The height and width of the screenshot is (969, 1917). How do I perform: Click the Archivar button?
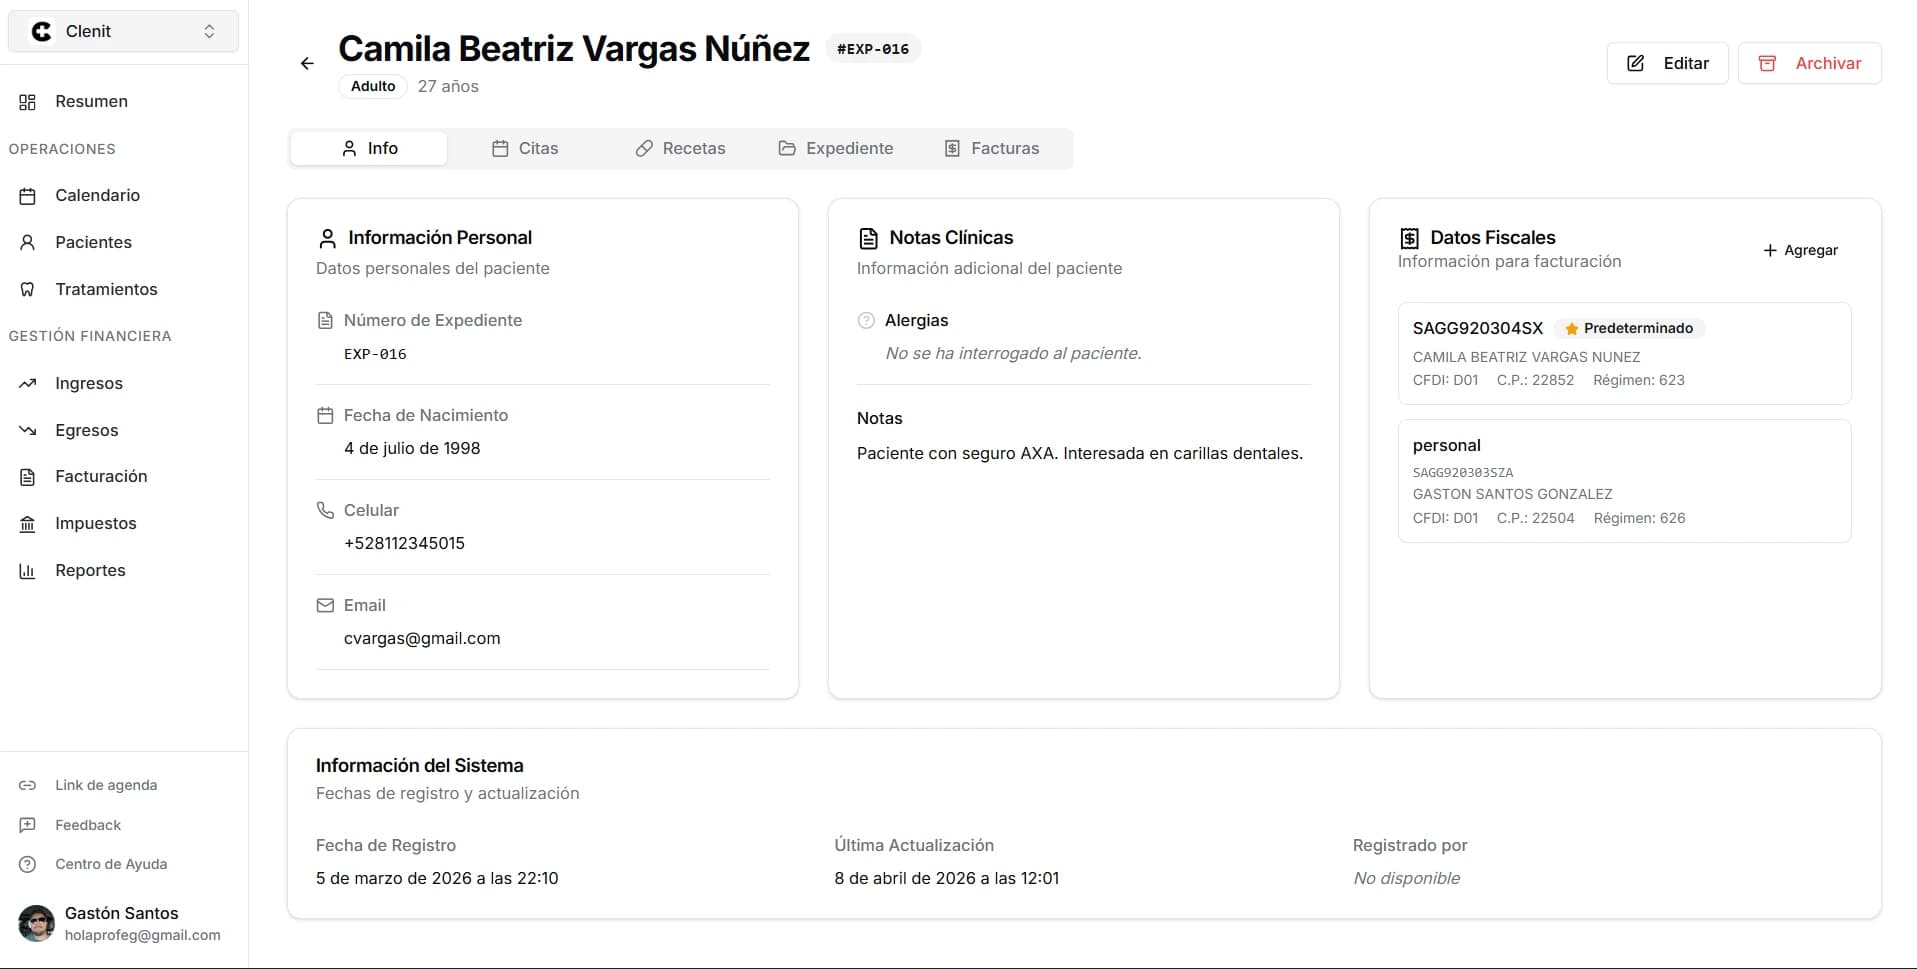(x=1809, y=63)
